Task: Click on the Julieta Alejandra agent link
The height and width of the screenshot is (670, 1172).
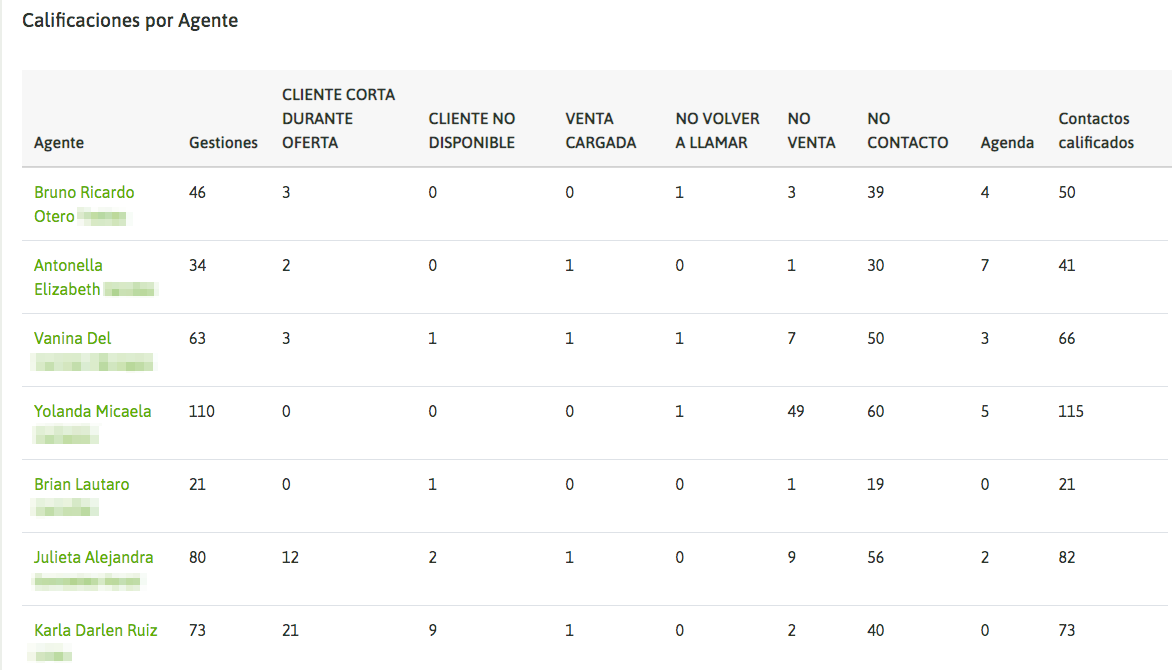Action: (x=94, y=558)
